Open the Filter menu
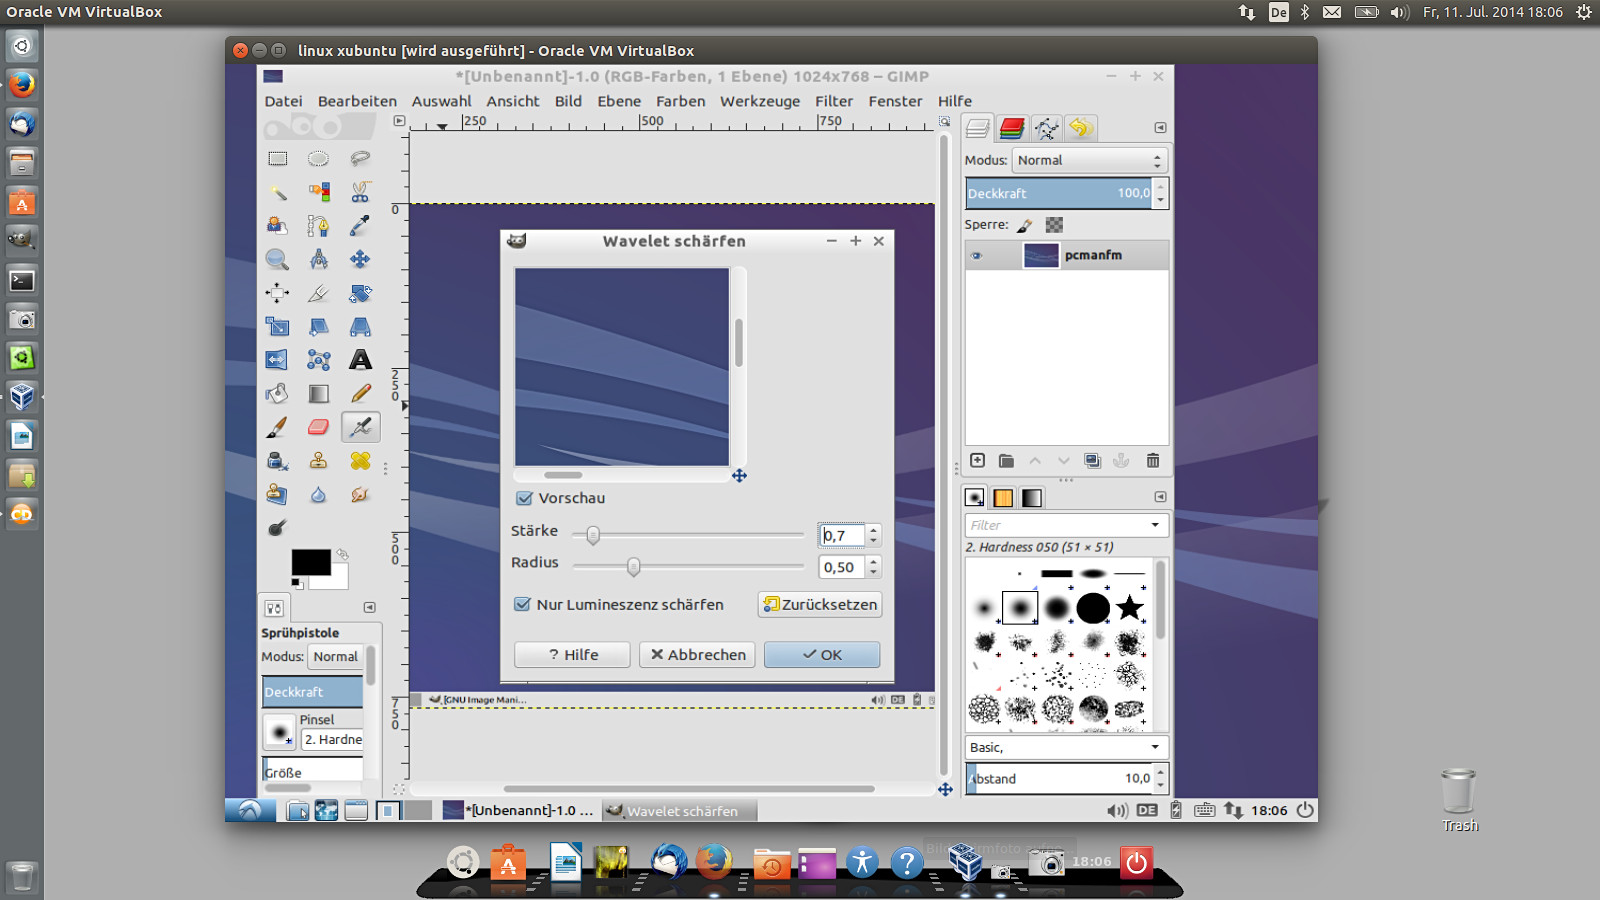 coord(833,101)
